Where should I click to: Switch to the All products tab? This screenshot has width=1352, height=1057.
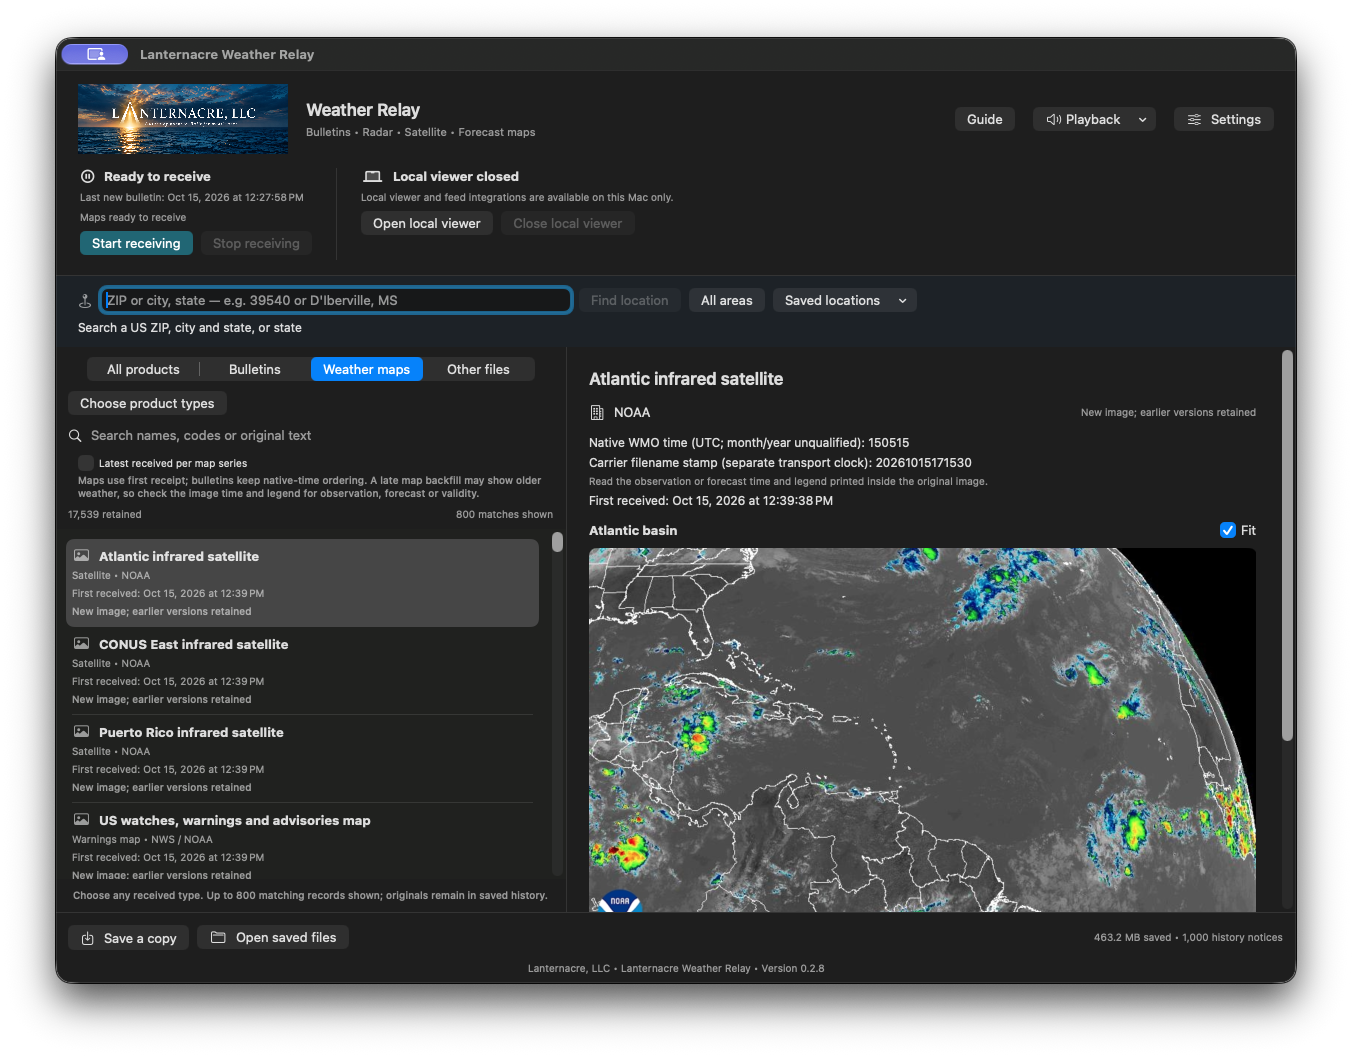point(144,369)
